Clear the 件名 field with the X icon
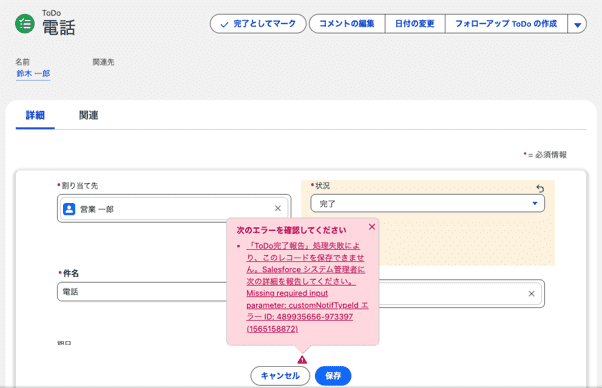Image resolution: width=602 pixels, height=388 pixels. tap(531, 294)
